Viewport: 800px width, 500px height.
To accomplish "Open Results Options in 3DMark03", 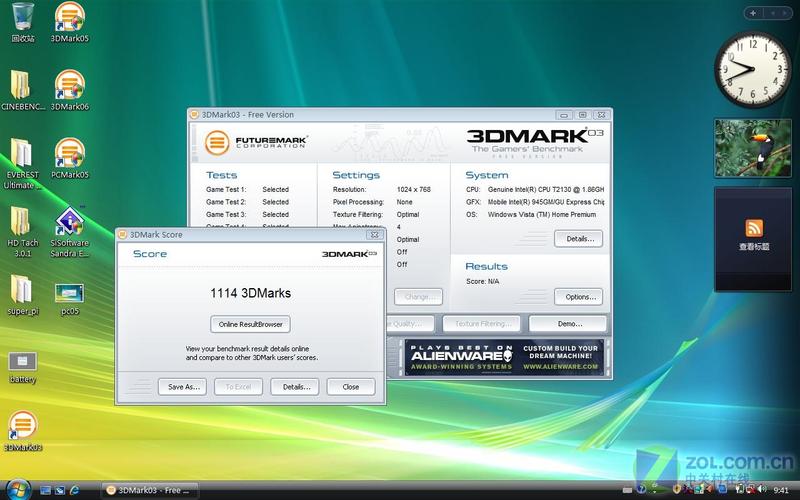I will pyautogui.click(x=578, y=296).
